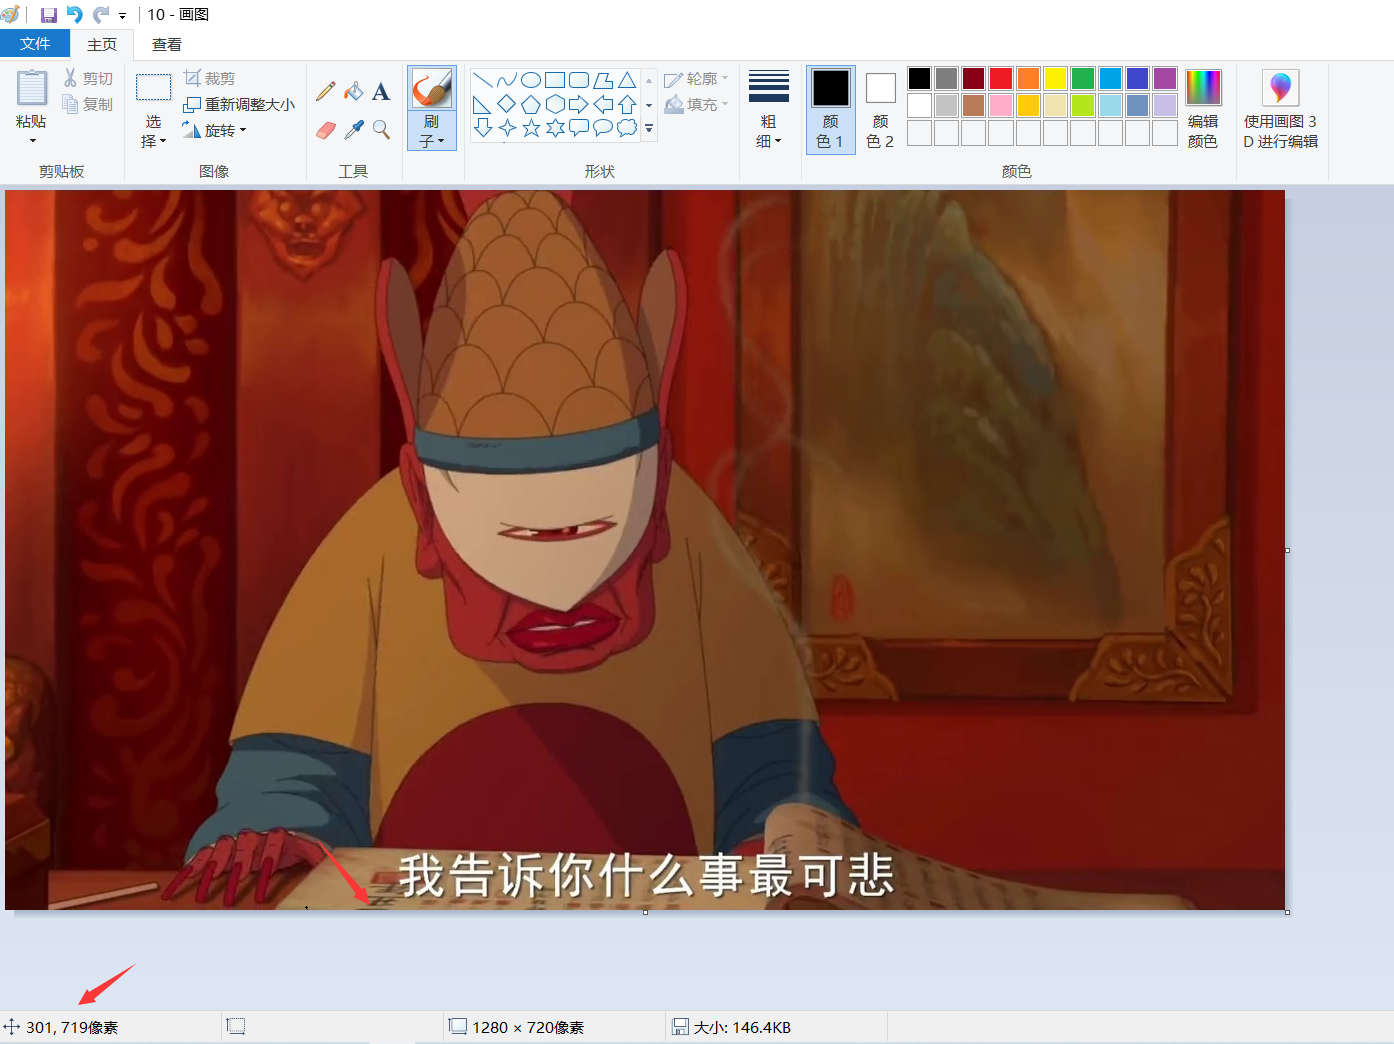Choose the down arrow shape

click(x=483, y=128)
